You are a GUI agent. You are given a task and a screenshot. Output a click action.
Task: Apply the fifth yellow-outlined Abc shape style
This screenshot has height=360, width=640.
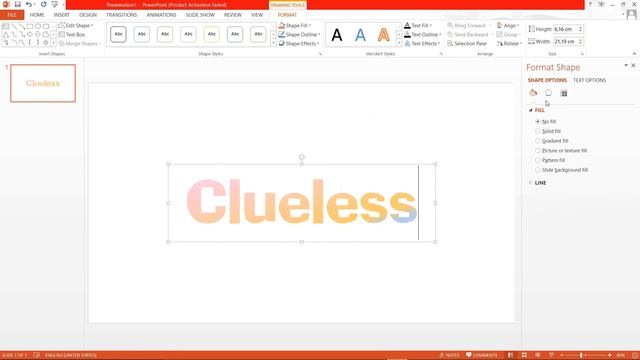(x=211, y=34)
